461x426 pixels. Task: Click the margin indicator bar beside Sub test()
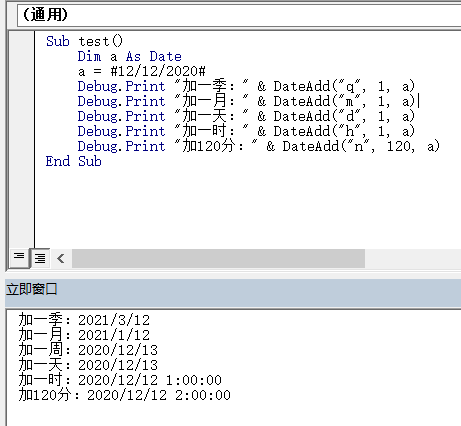22,42
